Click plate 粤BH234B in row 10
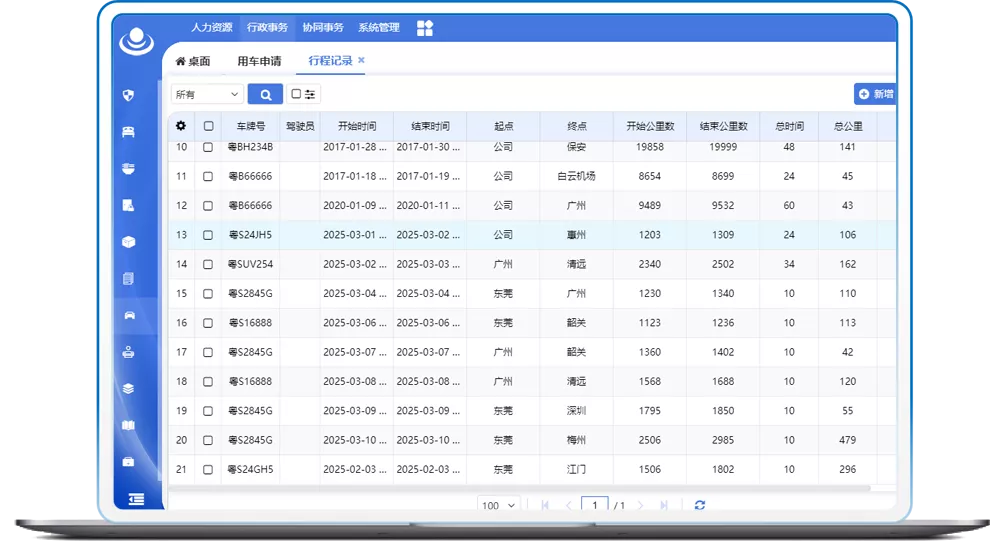The image size is (1000, 546). pyautogui.click(x=251, y=147)
